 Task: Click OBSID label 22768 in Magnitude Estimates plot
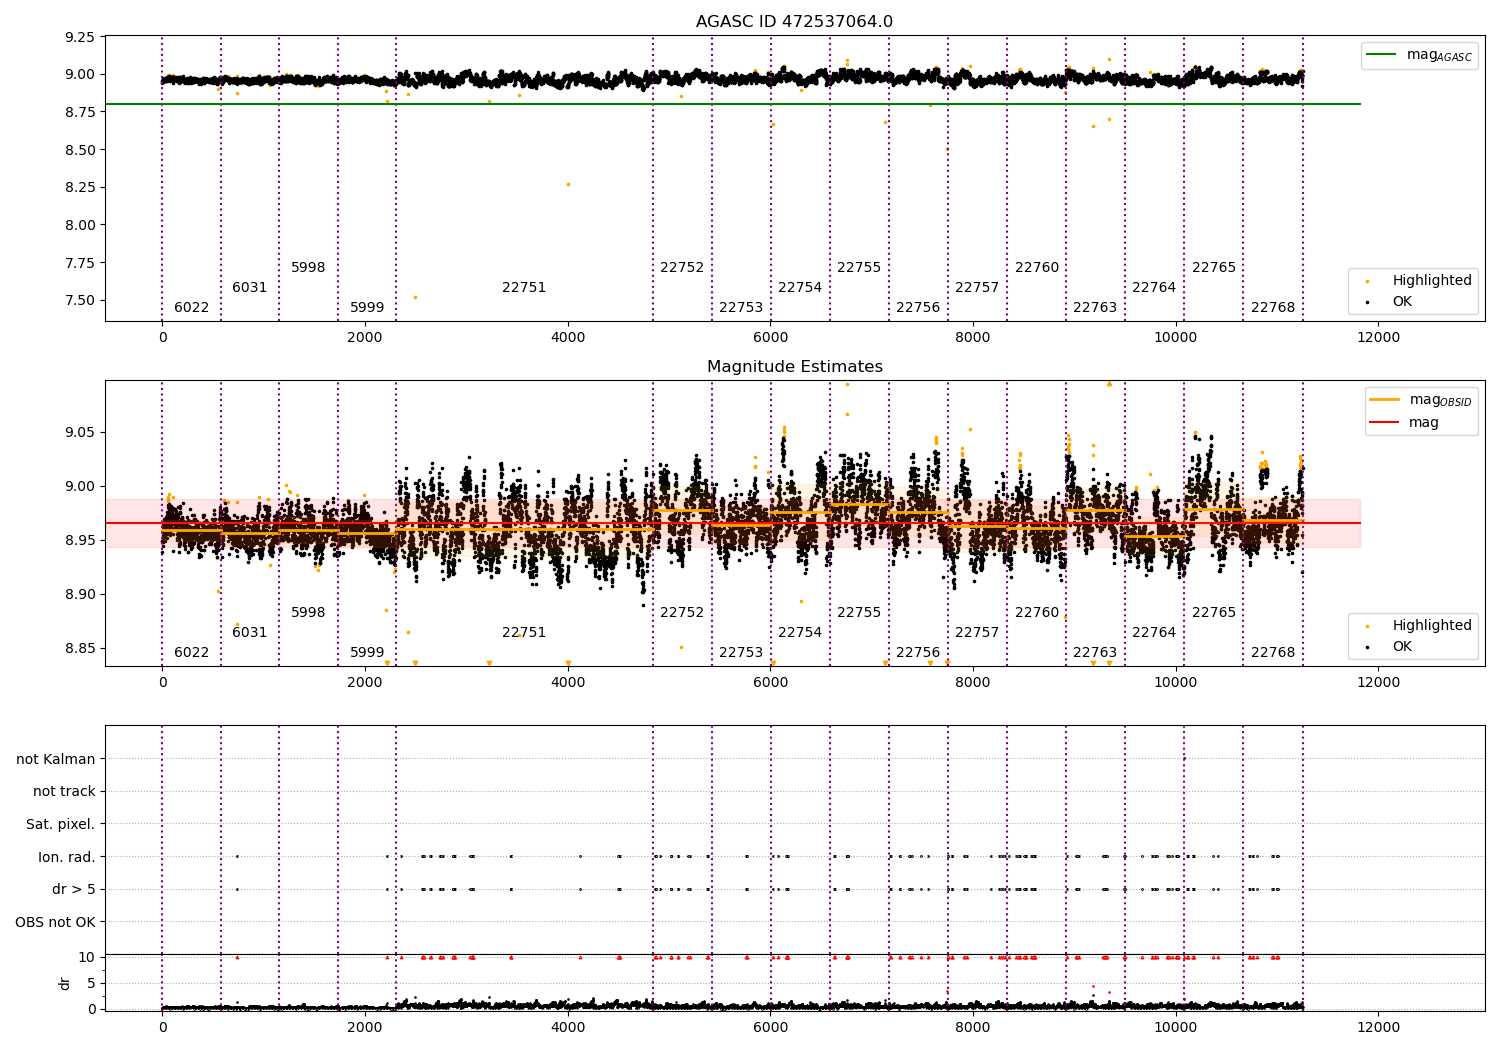coord(1273,653)
